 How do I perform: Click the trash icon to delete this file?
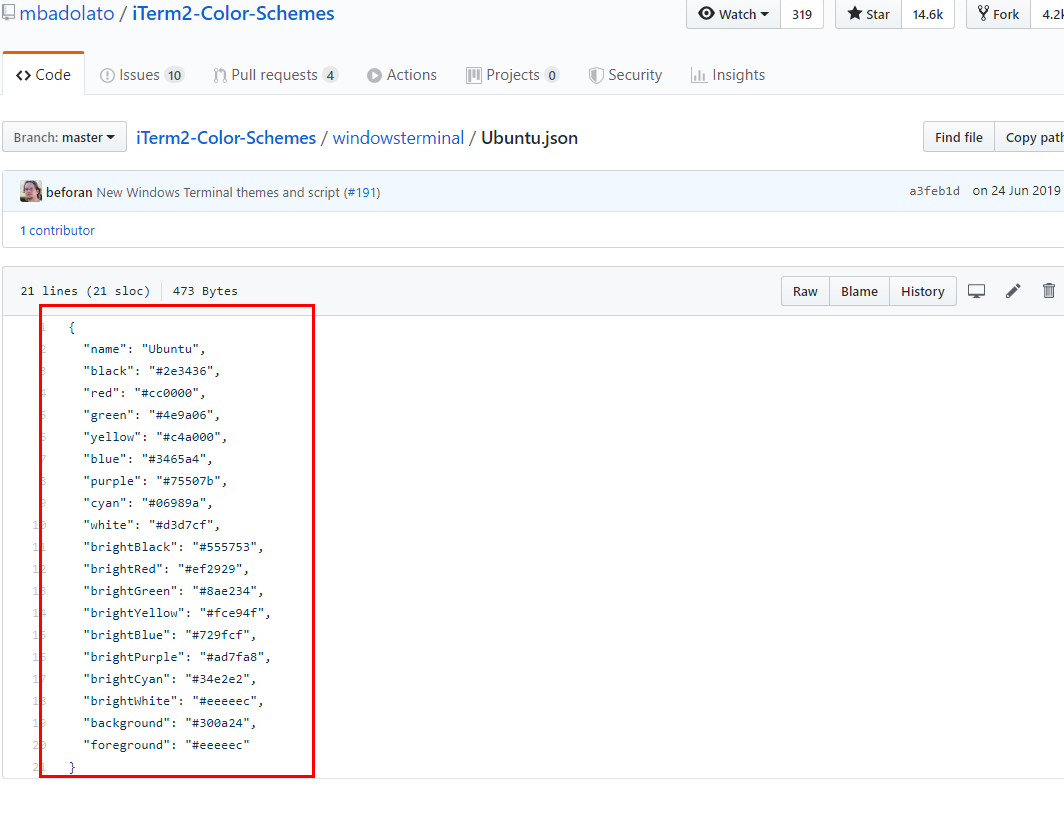click(x=1048, y=290)
